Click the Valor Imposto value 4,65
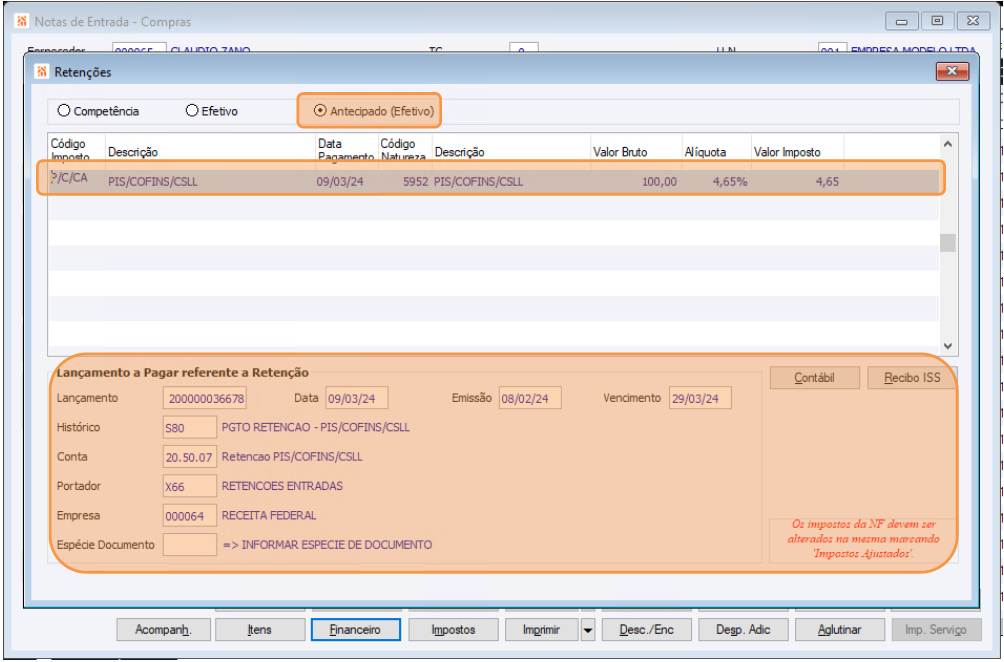The width and height of the screenshot is (1004, 662). pyautogui.click(x=827, y=182)
